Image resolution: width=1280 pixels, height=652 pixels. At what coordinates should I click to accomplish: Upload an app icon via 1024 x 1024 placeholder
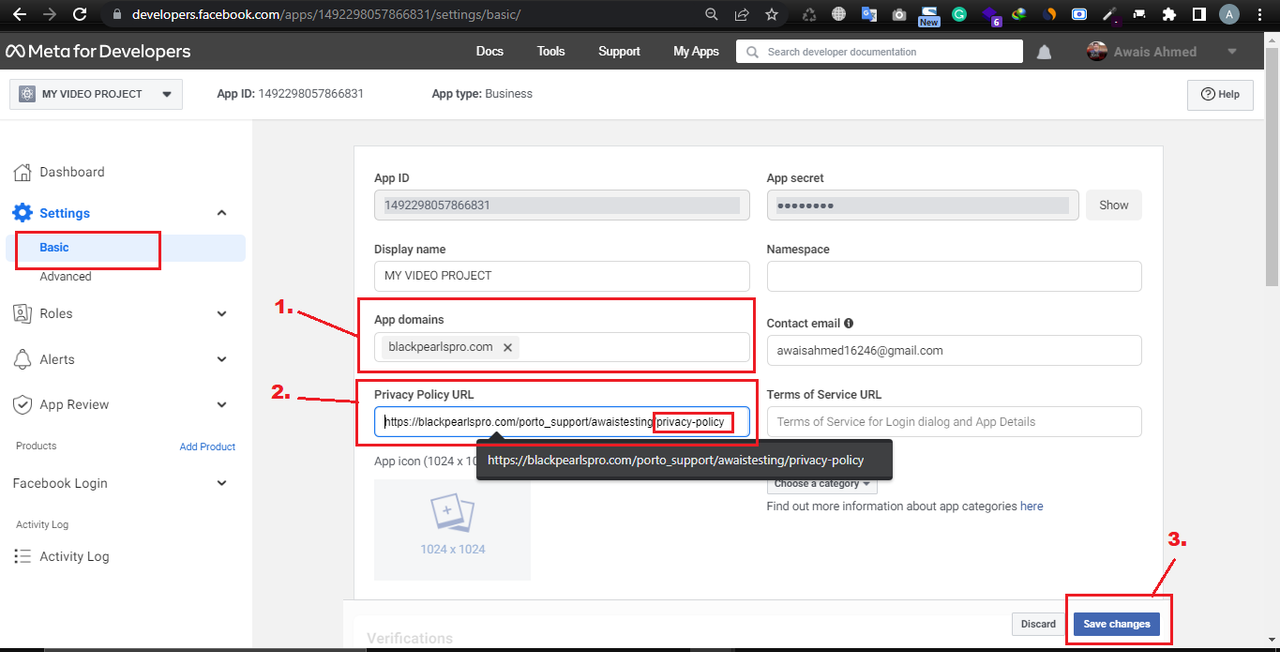coord(452,530)
